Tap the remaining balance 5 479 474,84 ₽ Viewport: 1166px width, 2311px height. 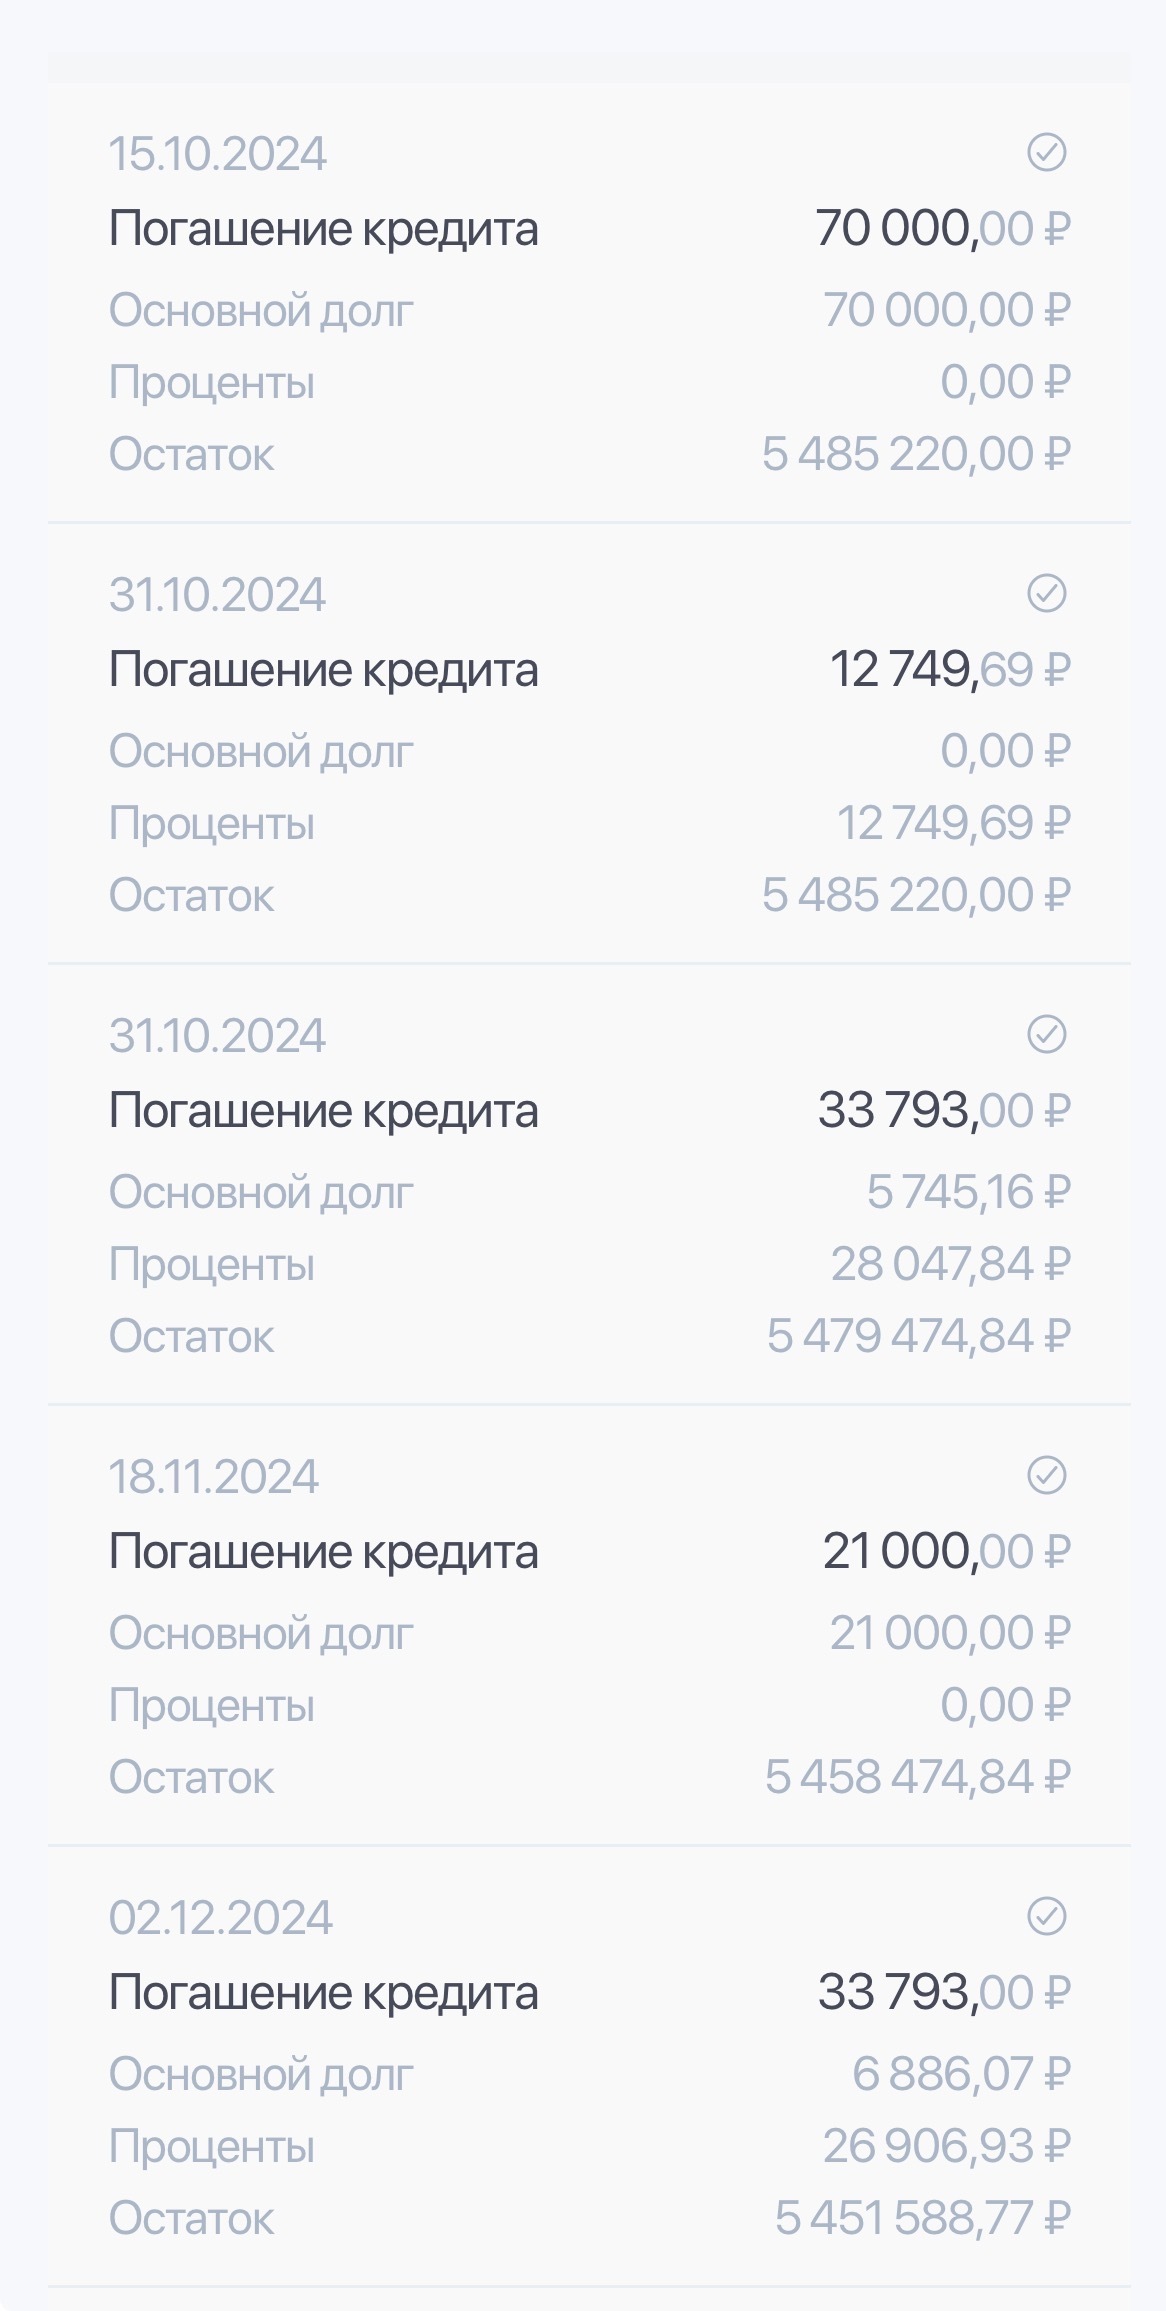pos(917,1337)
